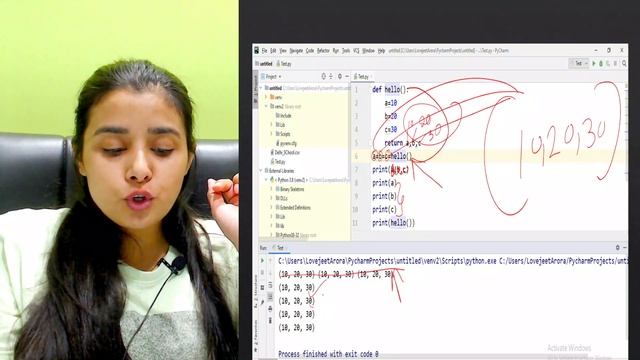This screenshot has width=640, height=360.
Task: Click 'Process finished with exit code 0'
Action: pyautogui.click(x=328, y=354)
